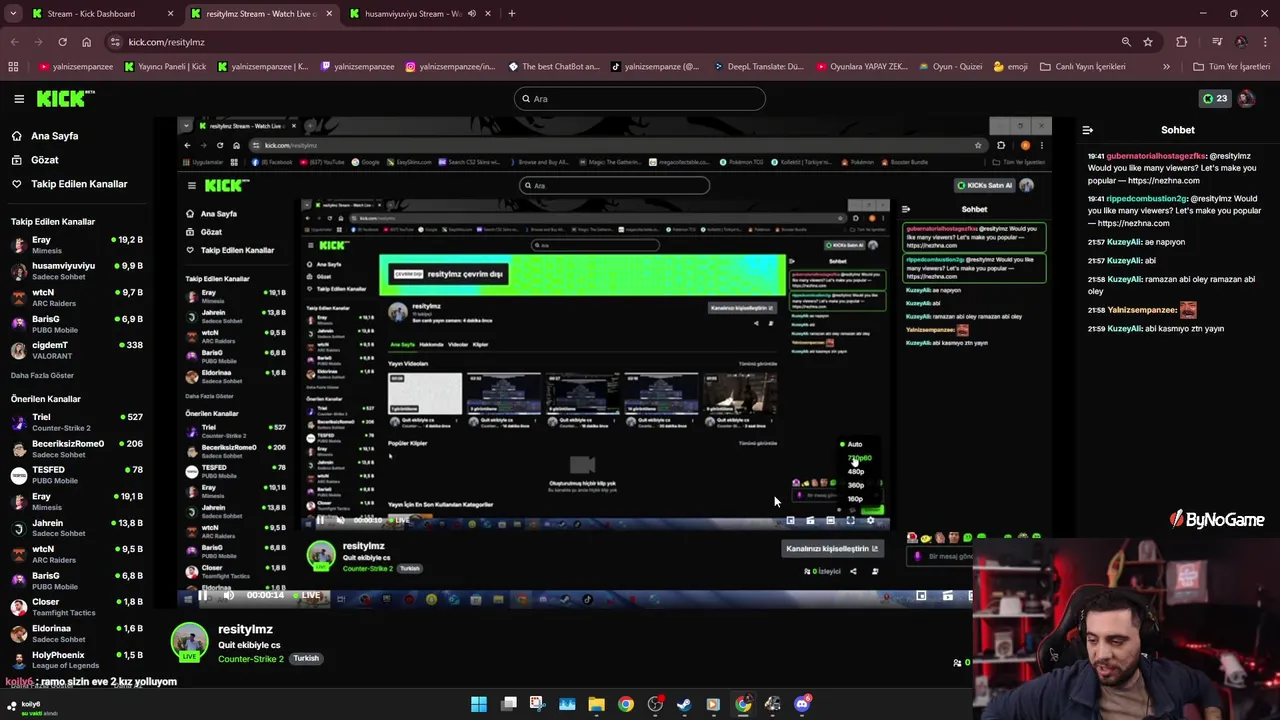This screenshot has width=1280, height=720.
Task: Click the resitylmz channel name below player
Action: [x=245, y=629]
